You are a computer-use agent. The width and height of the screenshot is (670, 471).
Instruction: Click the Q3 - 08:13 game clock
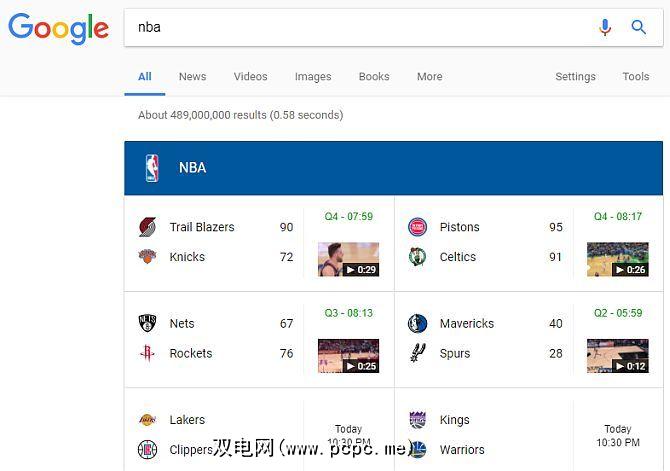tap(349, 313)
